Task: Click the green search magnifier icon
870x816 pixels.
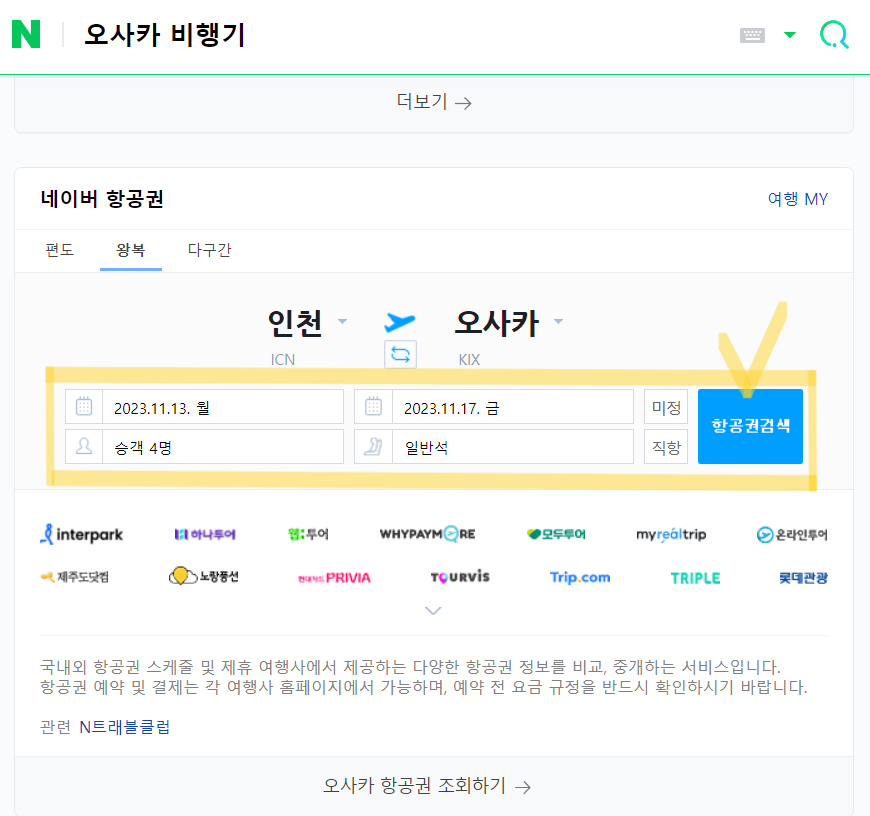Action: pos(834,35)
